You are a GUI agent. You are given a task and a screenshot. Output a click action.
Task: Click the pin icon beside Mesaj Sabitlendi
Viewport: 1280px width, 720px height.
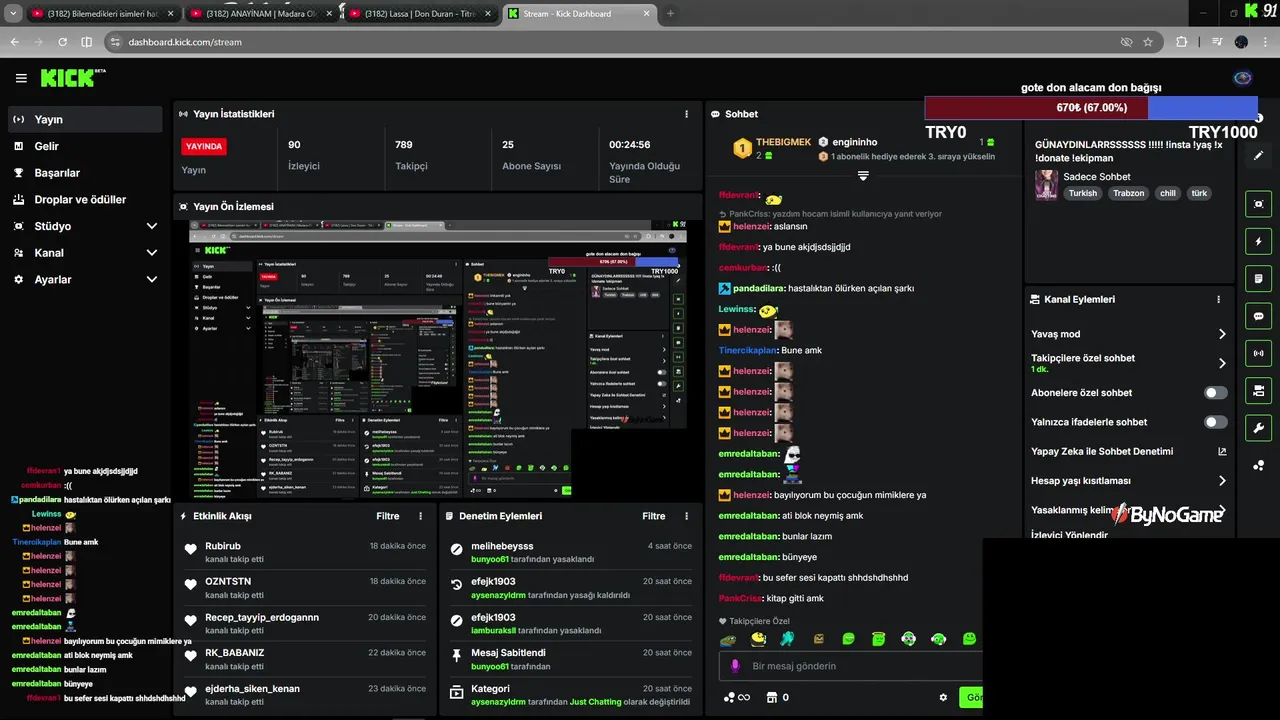pos(457,656)
